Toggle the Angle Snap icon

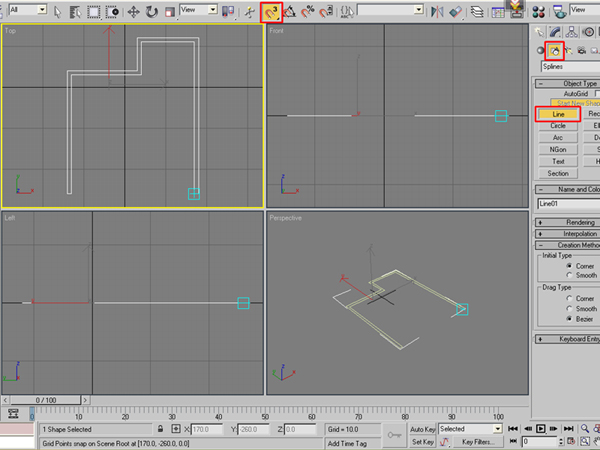tap(290, 12)
